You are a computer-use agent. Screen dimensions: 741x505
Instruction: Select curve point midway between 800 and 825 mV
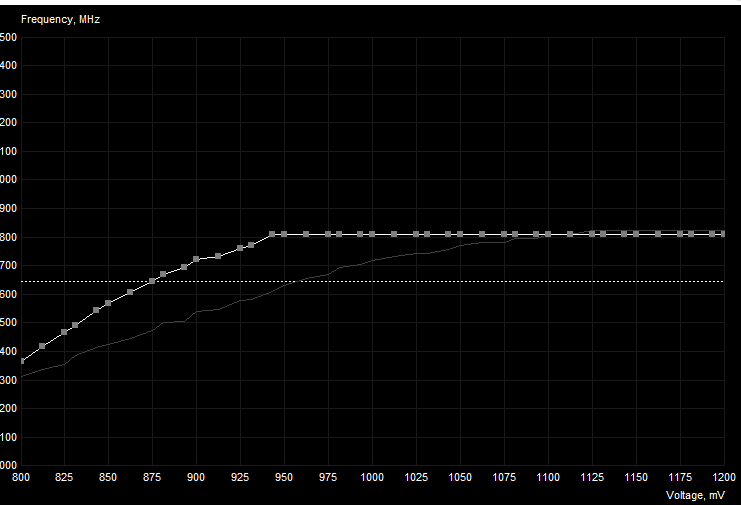(42, 346)
